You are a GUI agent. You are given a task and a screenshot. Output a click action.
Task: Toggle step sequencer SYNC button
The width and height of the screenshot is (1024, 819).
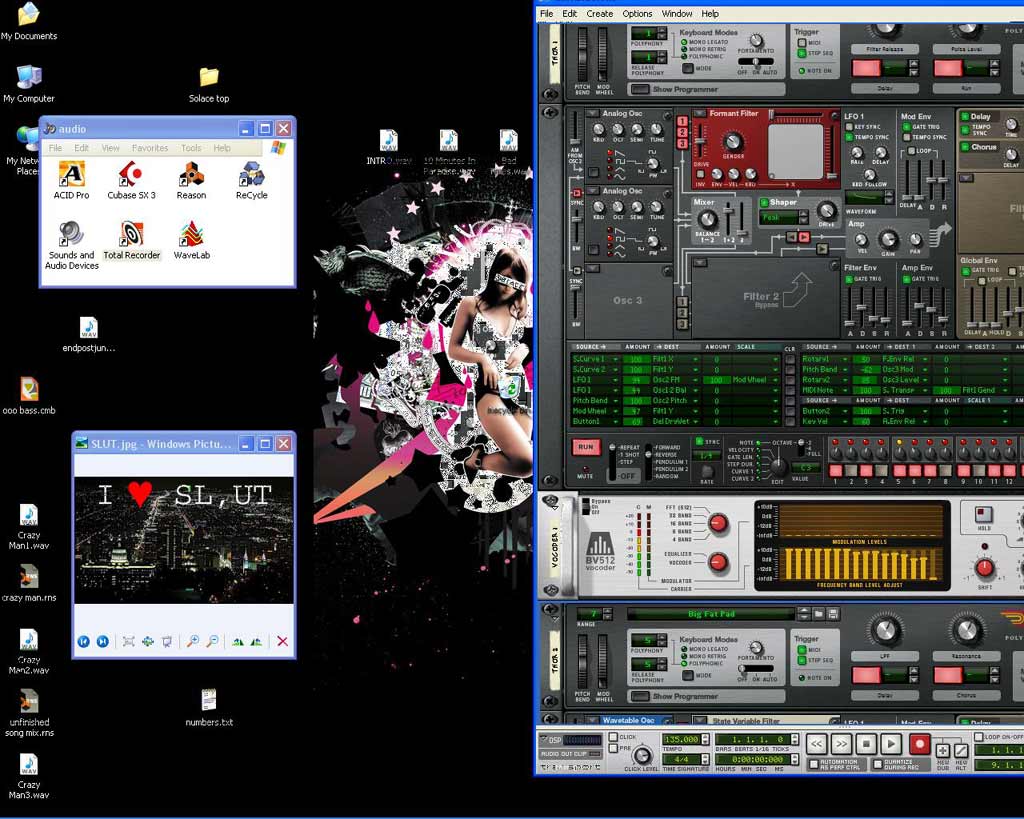click(699, 442)
